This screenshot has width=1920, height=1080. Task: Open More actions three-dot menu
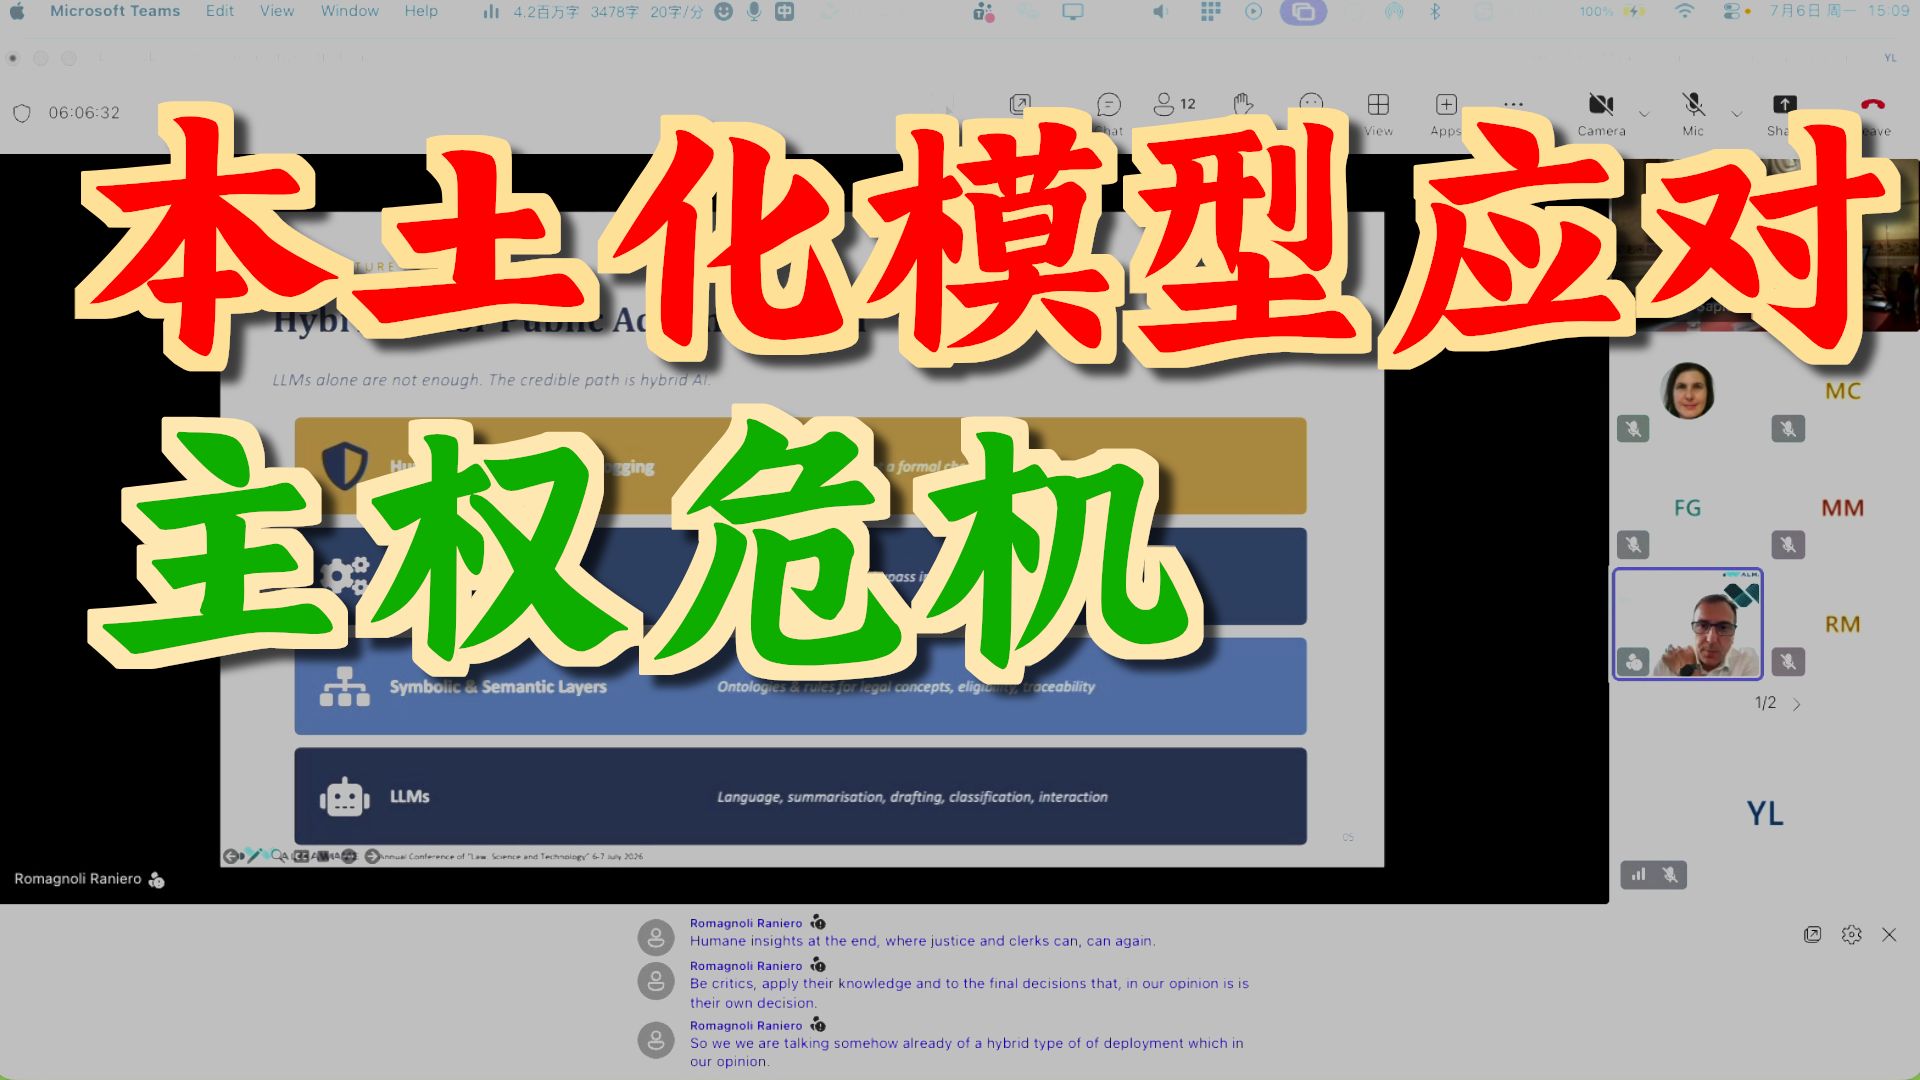[x=1513, y=104]
